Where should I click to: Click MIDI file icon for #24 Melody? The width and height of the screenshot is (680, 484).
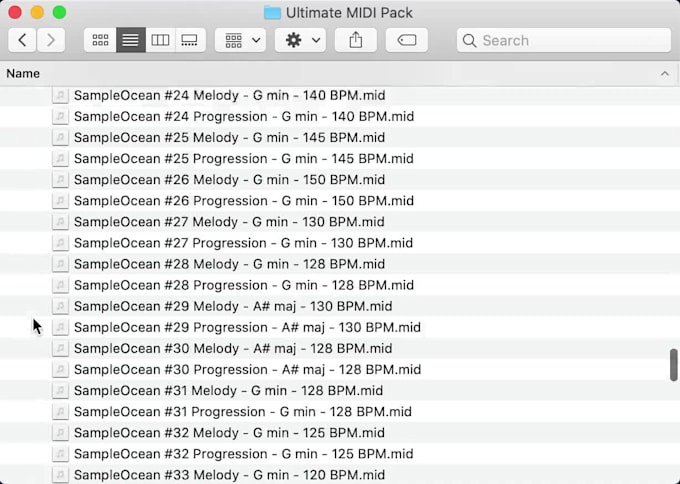click(x=60, y=95)
